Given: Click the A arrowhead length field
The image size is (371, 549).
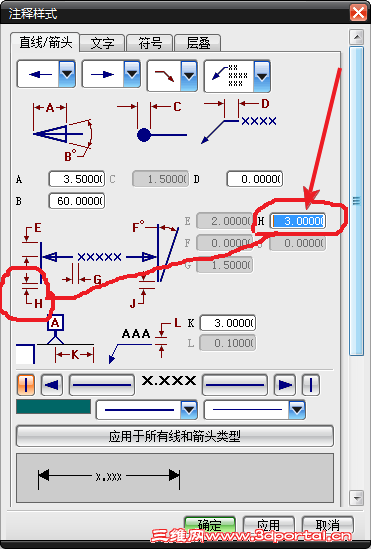Looking at the screenshot, I should (x=77, y=179).
